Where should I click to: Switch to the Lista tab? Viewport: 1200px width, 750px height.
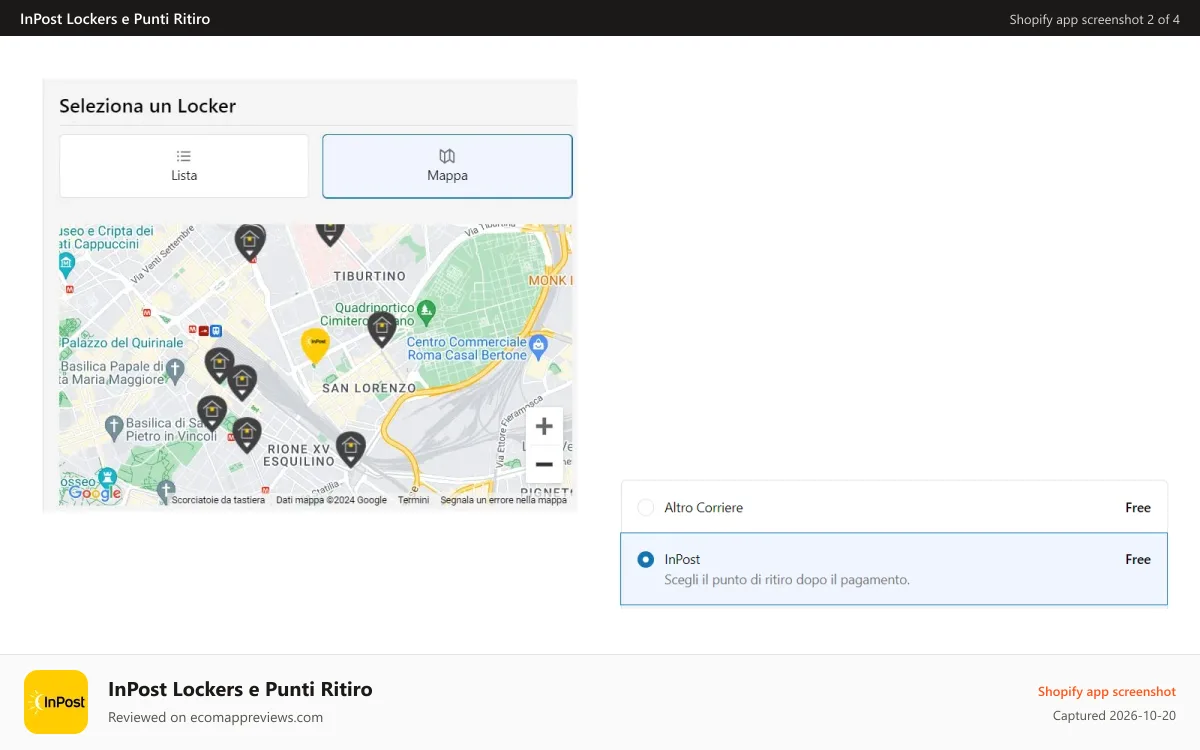[x=184, y=166]
